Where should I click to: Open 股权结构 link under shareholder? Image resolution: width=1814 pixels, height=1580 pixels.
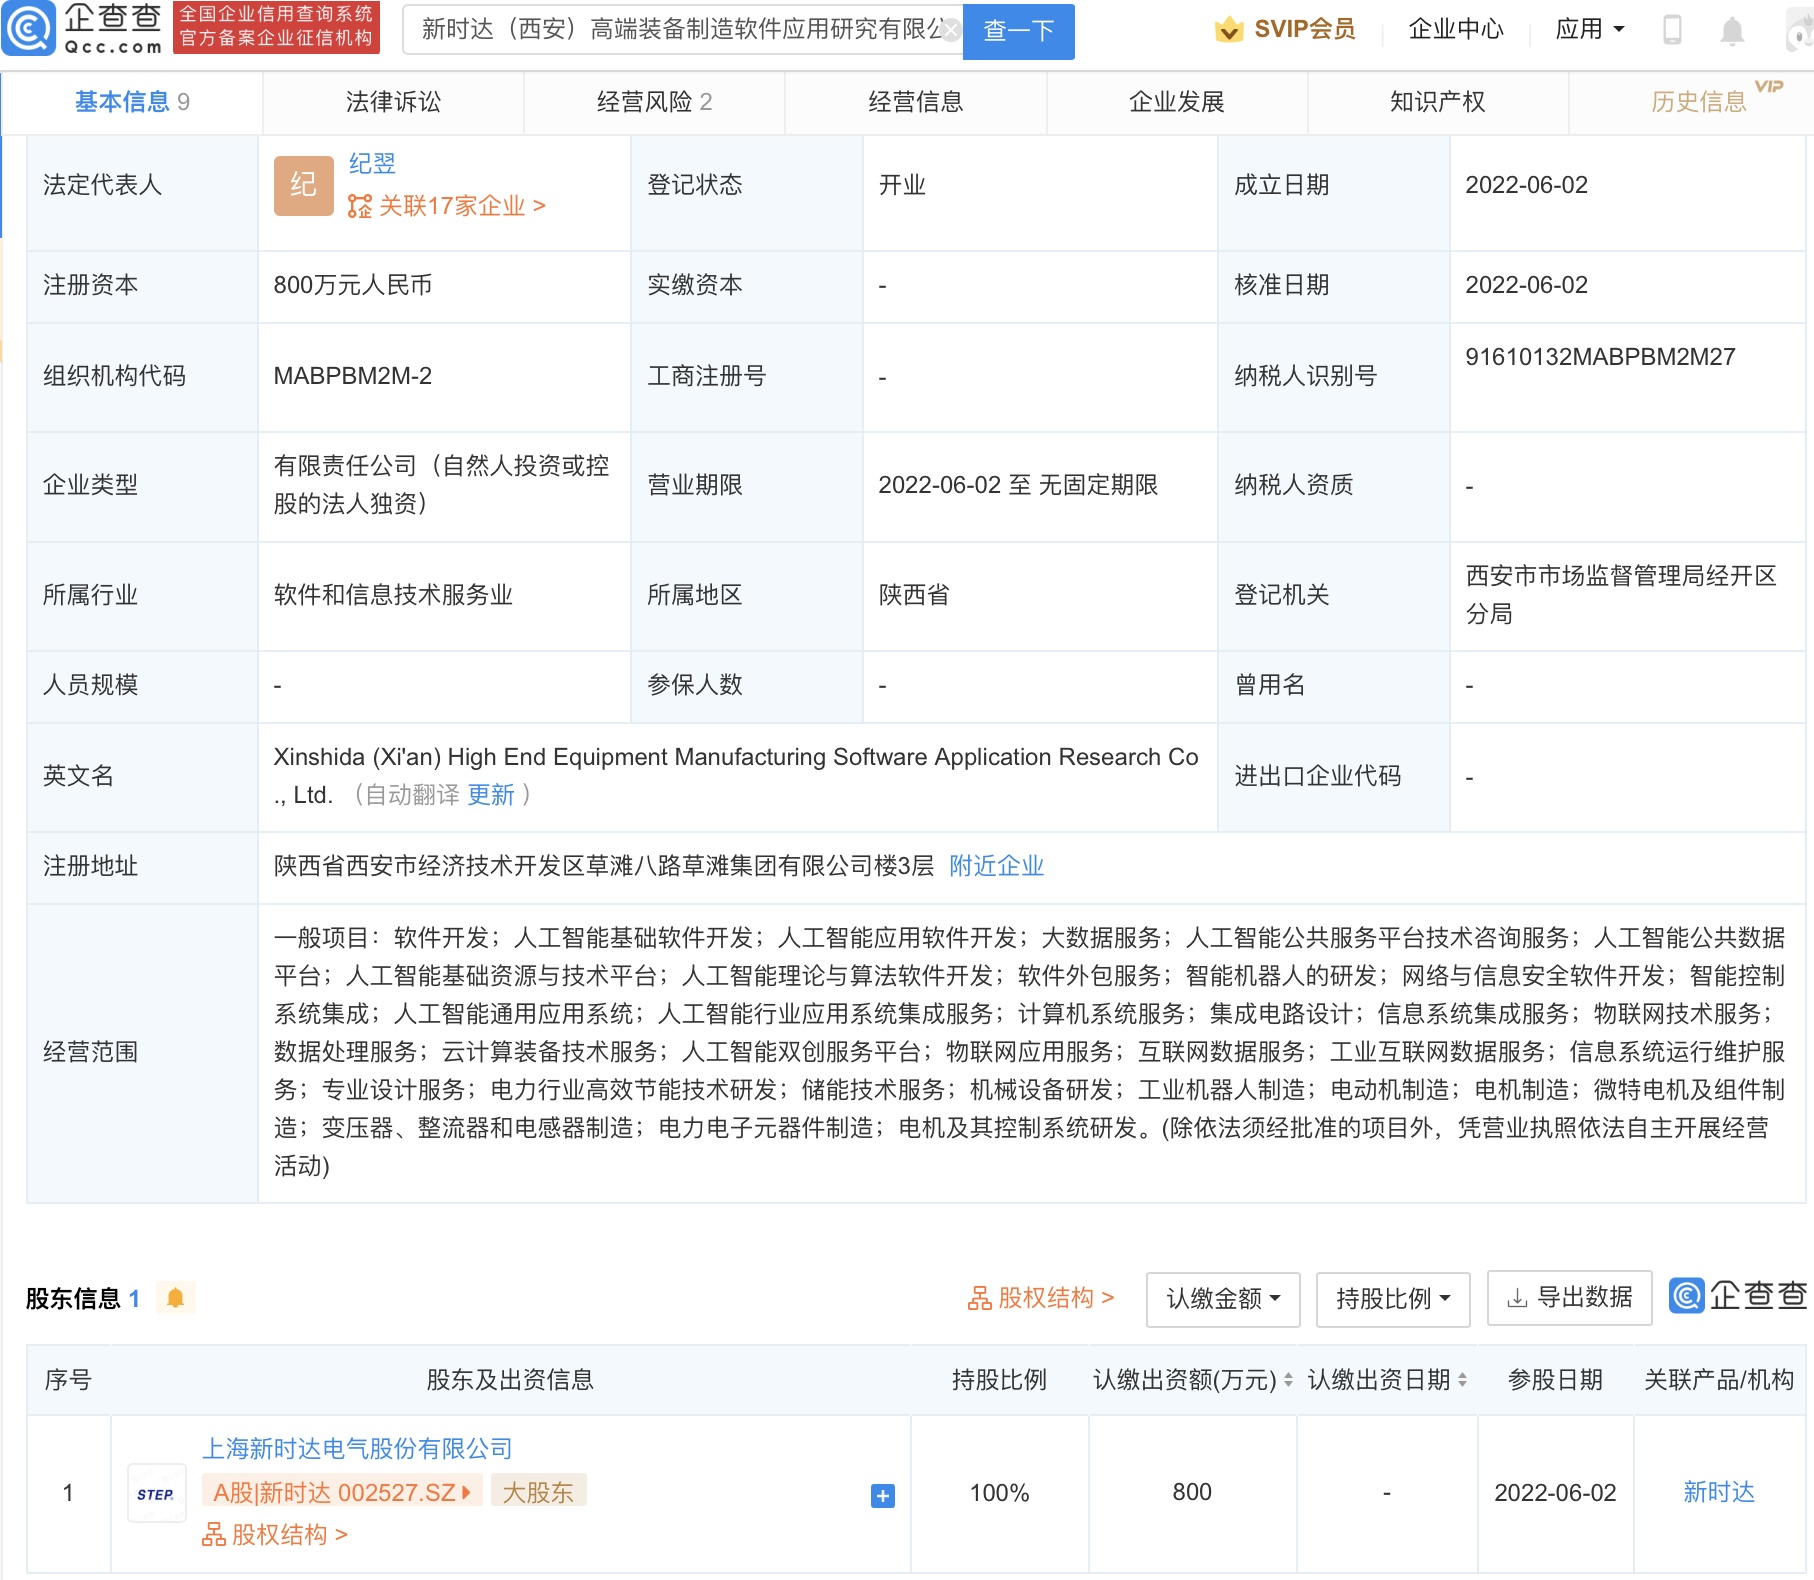pyautogui.click(x=275, y=1535)
